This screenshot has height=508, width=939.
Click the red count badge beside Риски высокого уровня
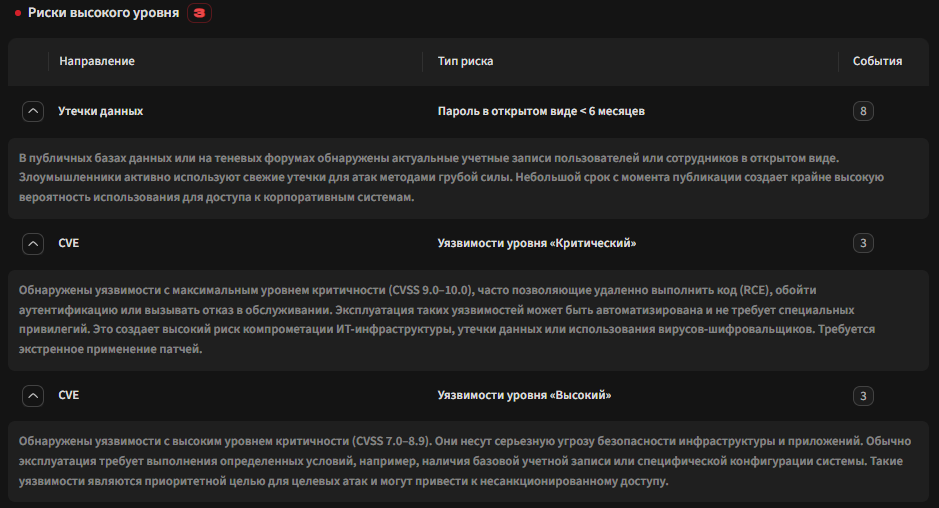[199, 13]
